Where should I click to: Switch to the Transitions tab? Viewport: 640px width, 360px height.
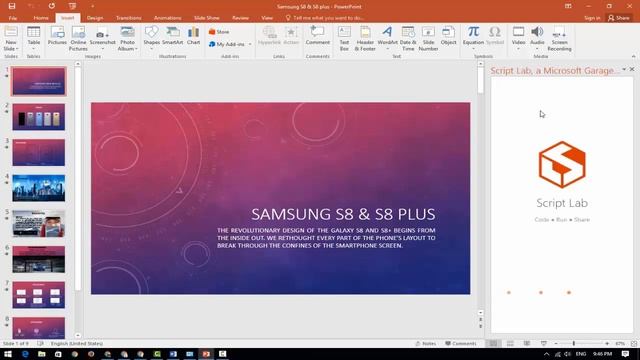[129, 18]
